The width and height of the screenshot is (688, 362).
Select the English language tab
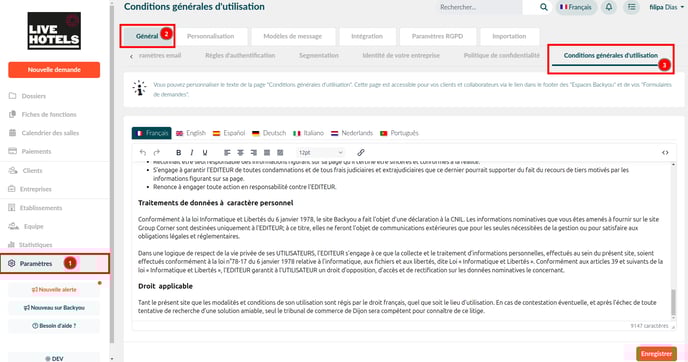click(x=191, y=133)
